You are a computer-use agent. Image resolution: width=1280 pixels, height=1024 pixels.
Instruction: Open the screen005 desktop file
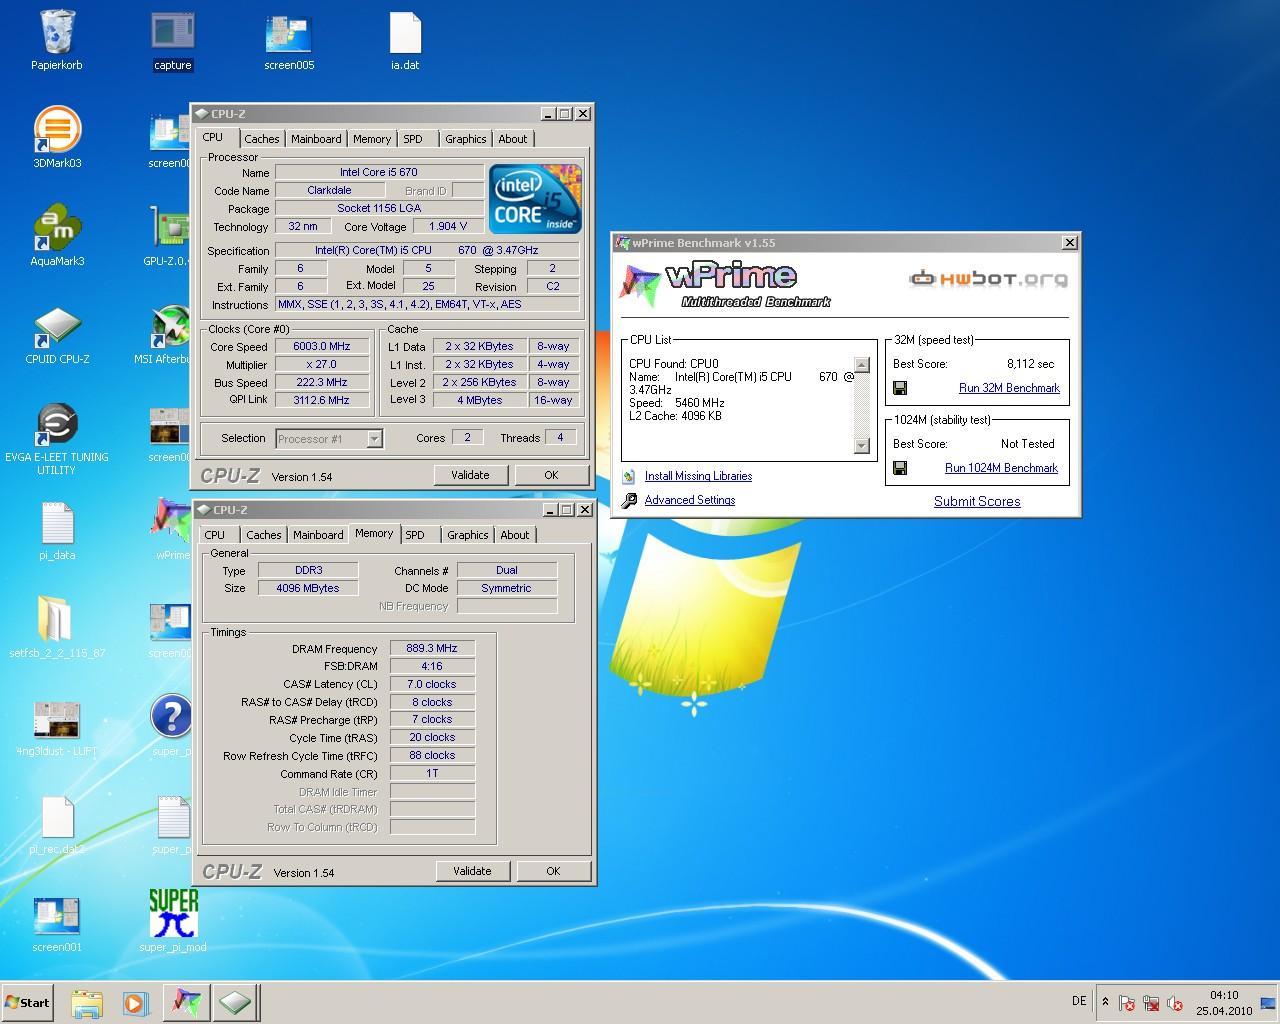[289, 40]
